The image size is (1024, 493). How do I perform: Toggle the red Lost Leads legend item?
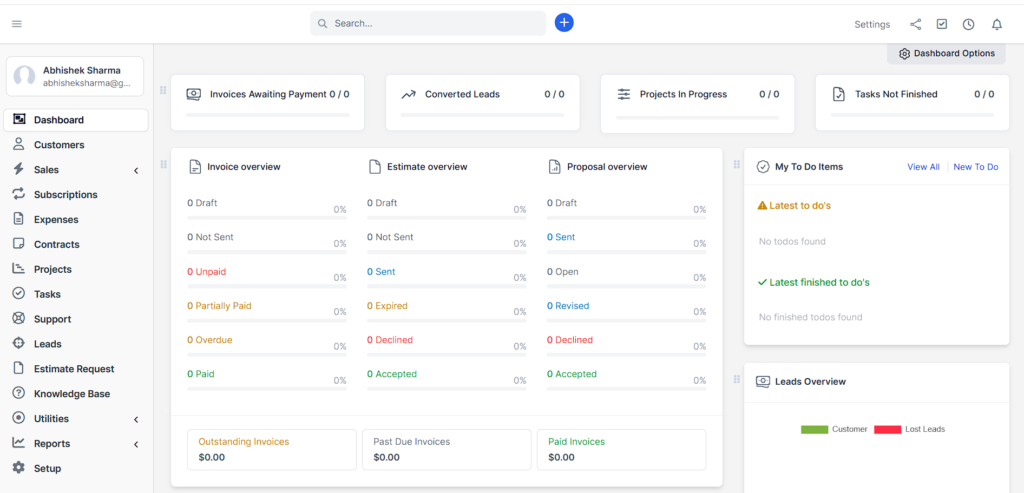910,429
